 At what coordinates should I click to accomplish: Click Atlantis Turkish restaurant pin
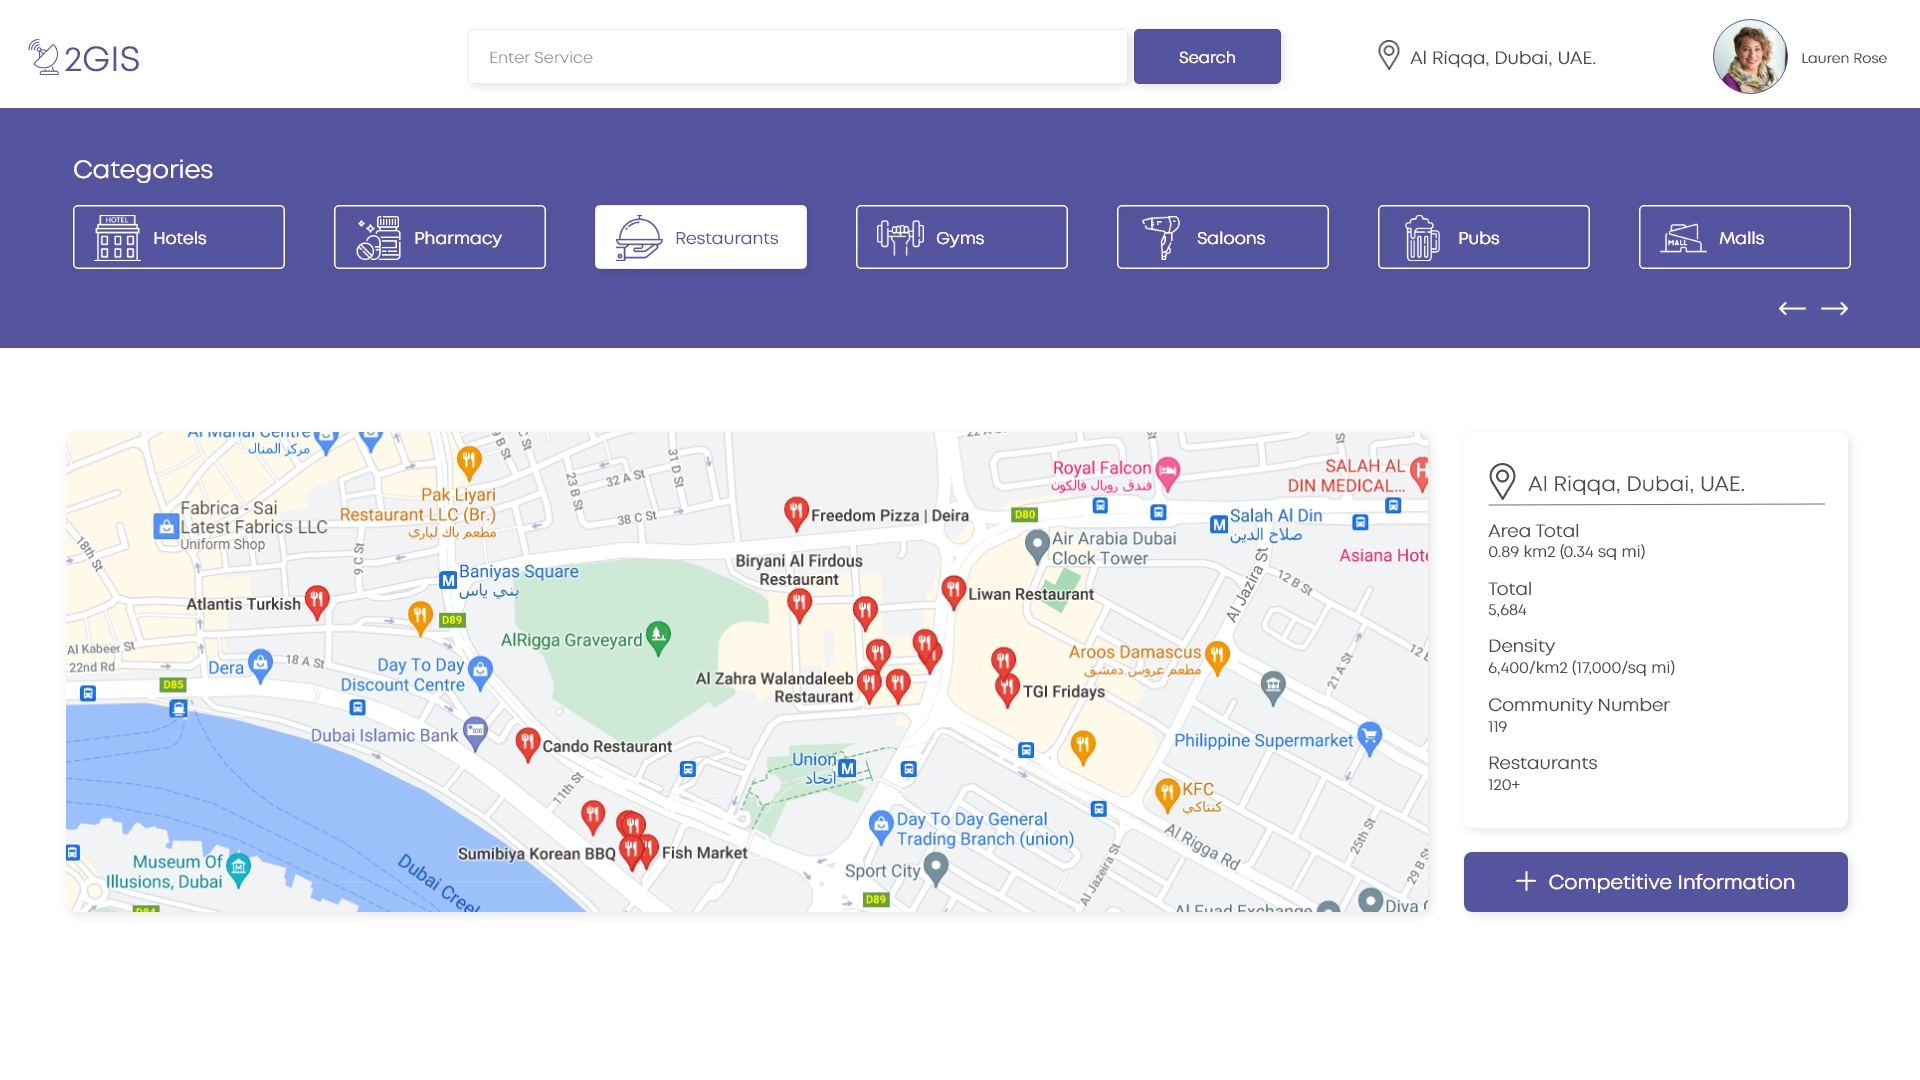click(x=317, y=602)
